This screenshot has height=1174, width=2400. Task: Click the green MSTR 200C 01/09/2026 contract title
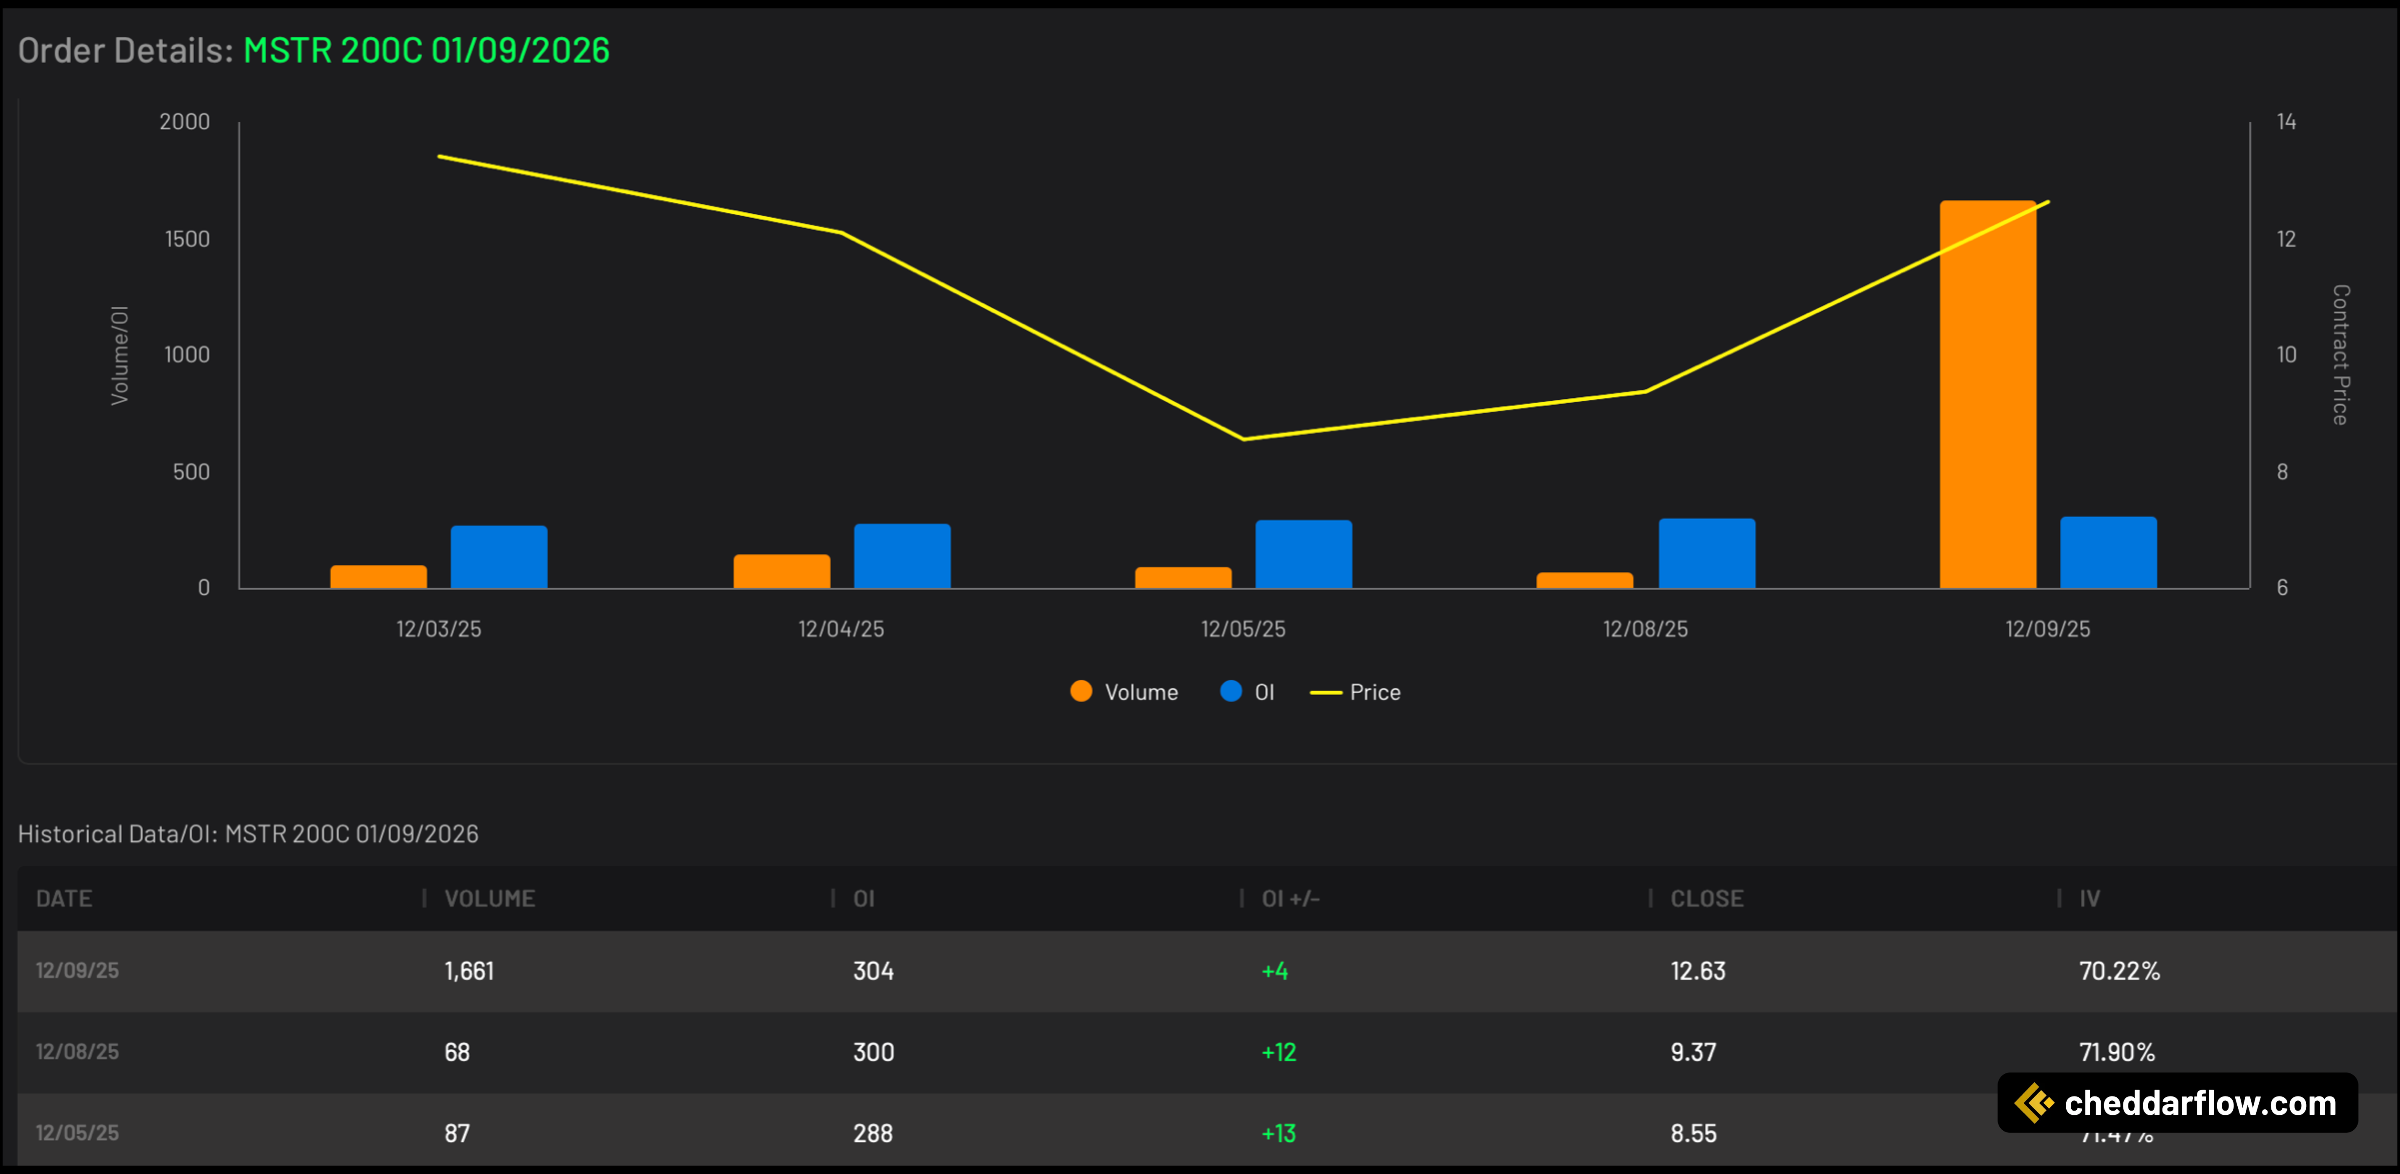point(427,50)
